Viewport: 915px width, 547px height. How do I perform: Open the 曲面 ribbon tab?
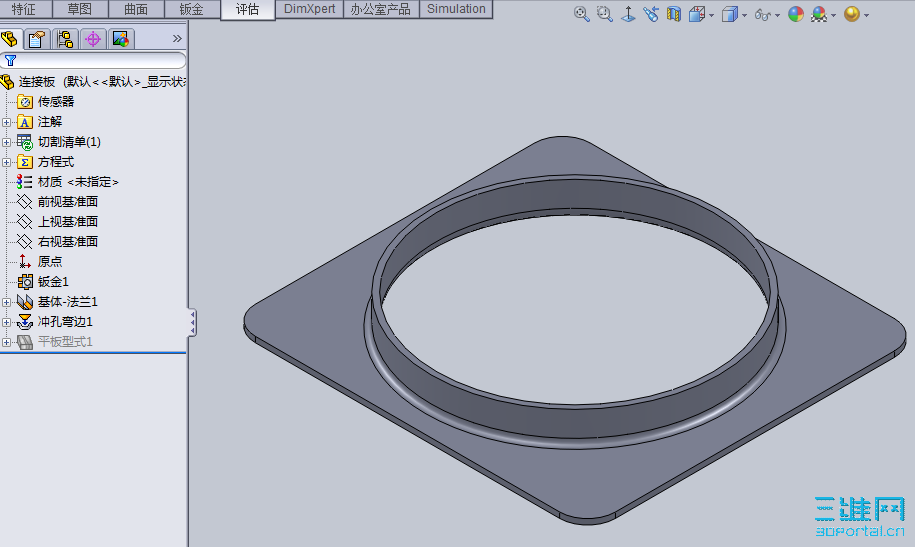136,9
